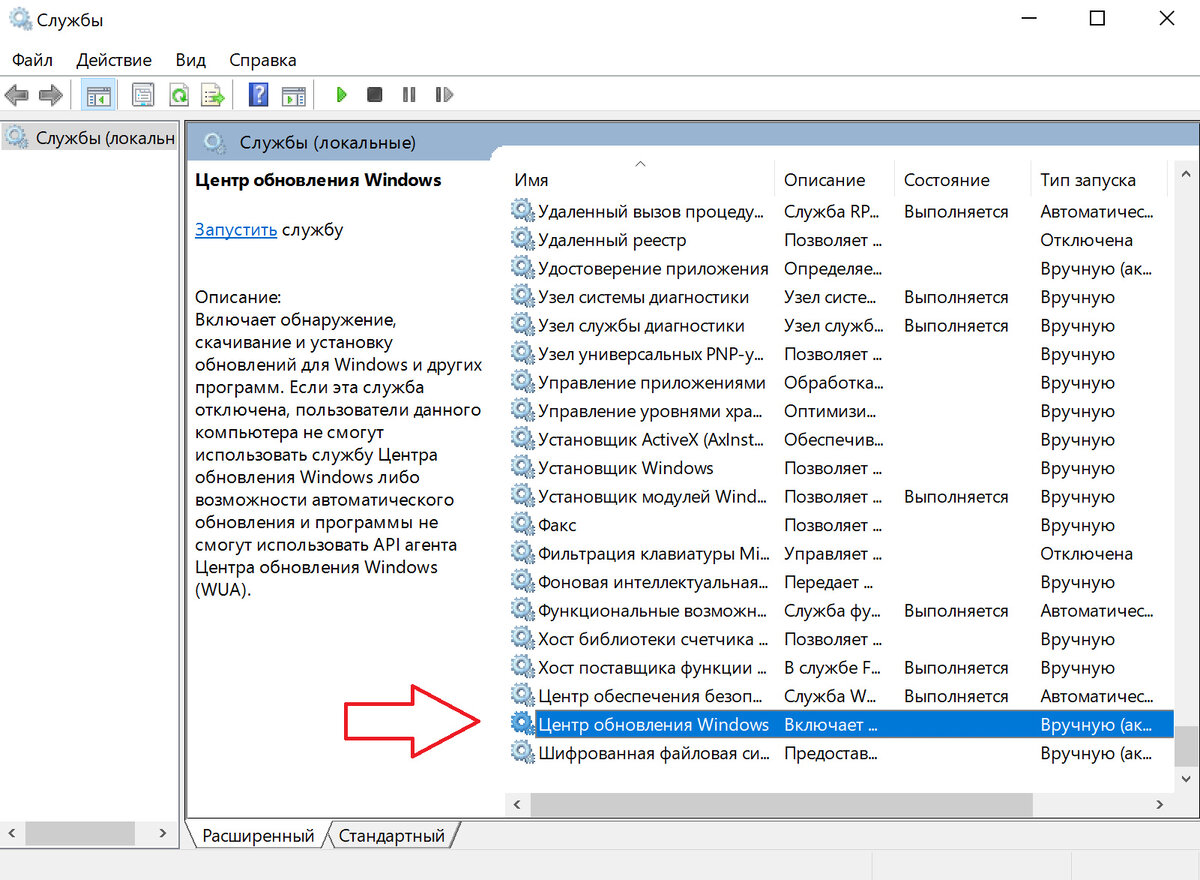Image resolution: width=1200 pixels, height=880 pixels.
Task: Select Шифрованная файловая си... service name
Action: [653, 753]
